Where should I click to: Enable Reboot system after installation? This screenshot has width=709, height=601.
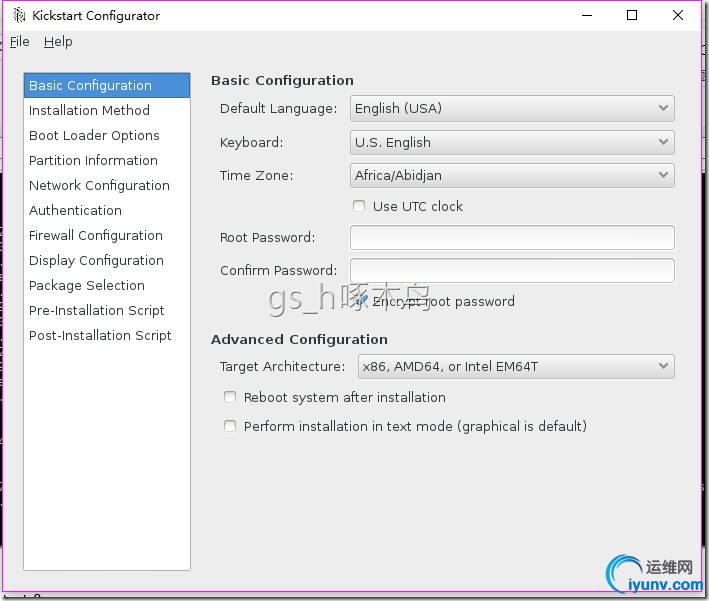tap(230, 397)
